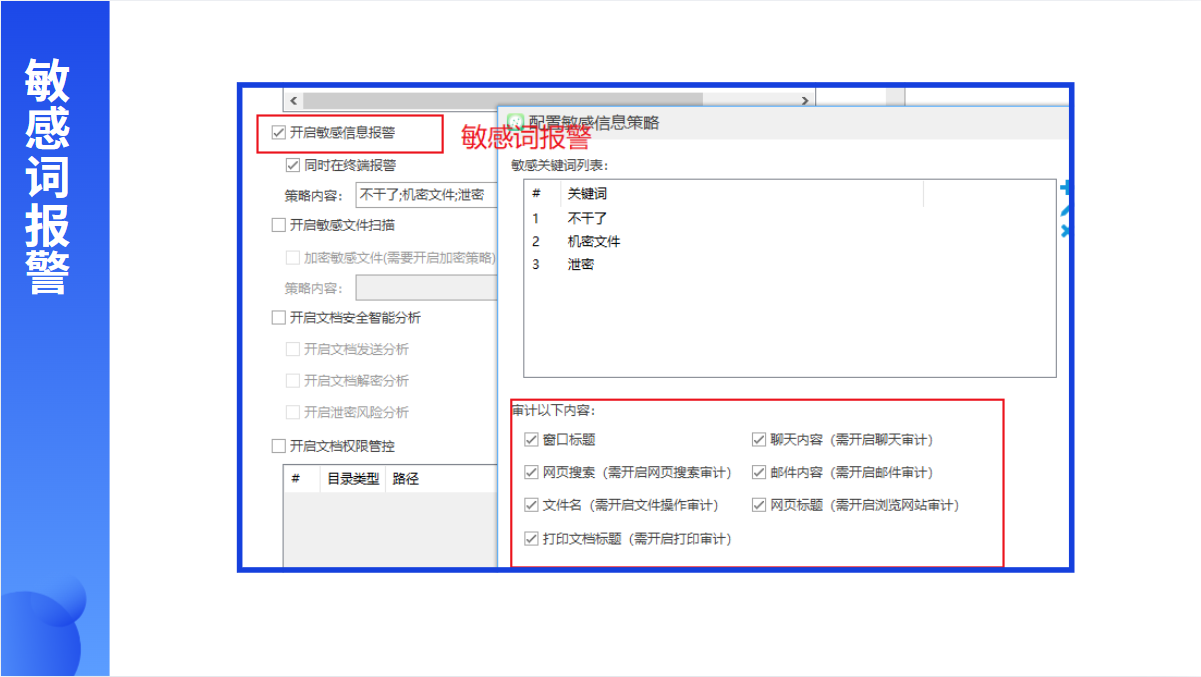Viewport: 1201px width, 677px height.
Task: Click the blue X delete-keyword icon
Action: coord(1065,230)
